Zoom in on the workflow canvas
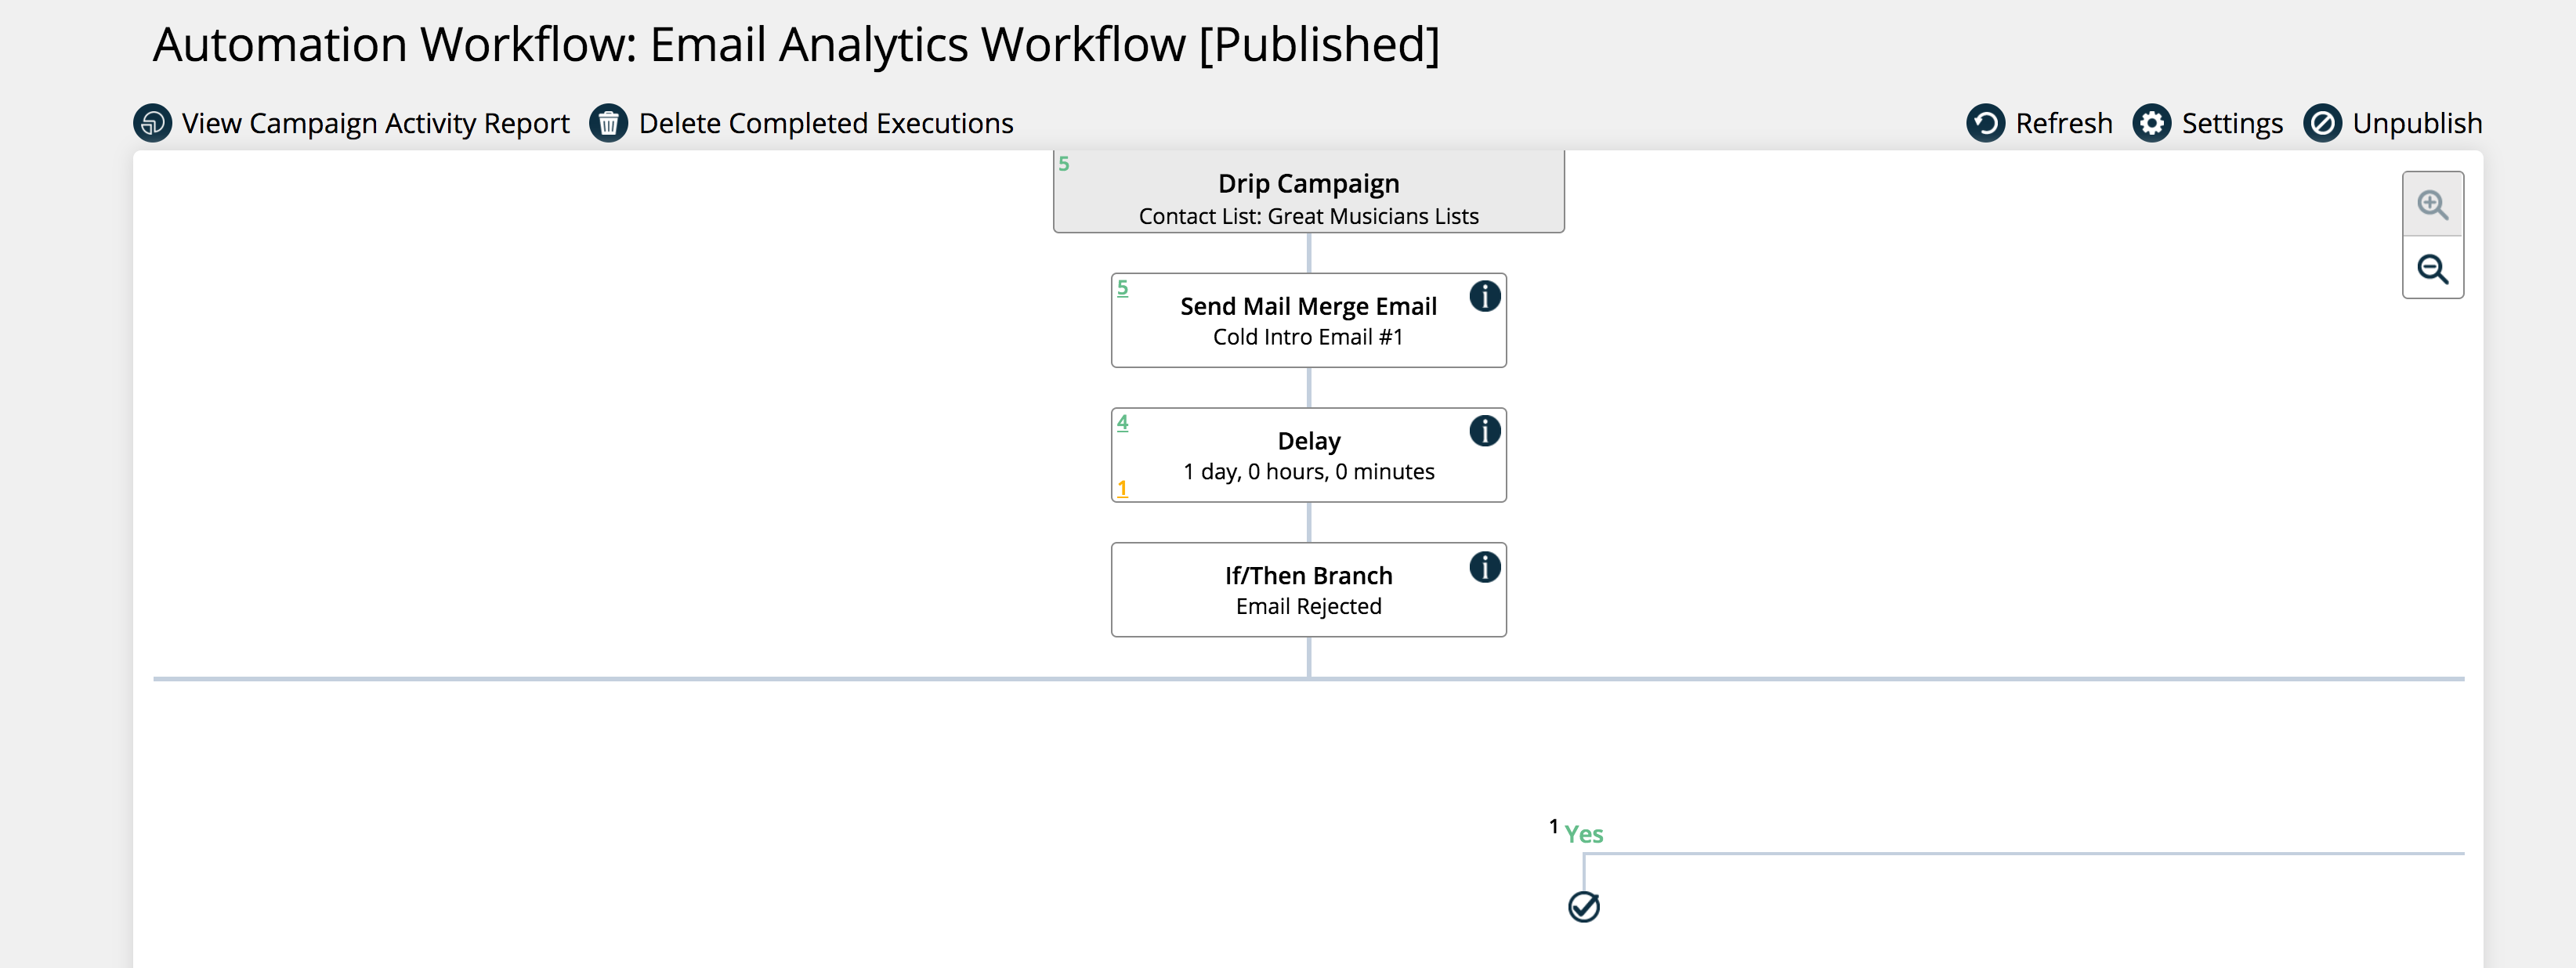 [2432, 205]
